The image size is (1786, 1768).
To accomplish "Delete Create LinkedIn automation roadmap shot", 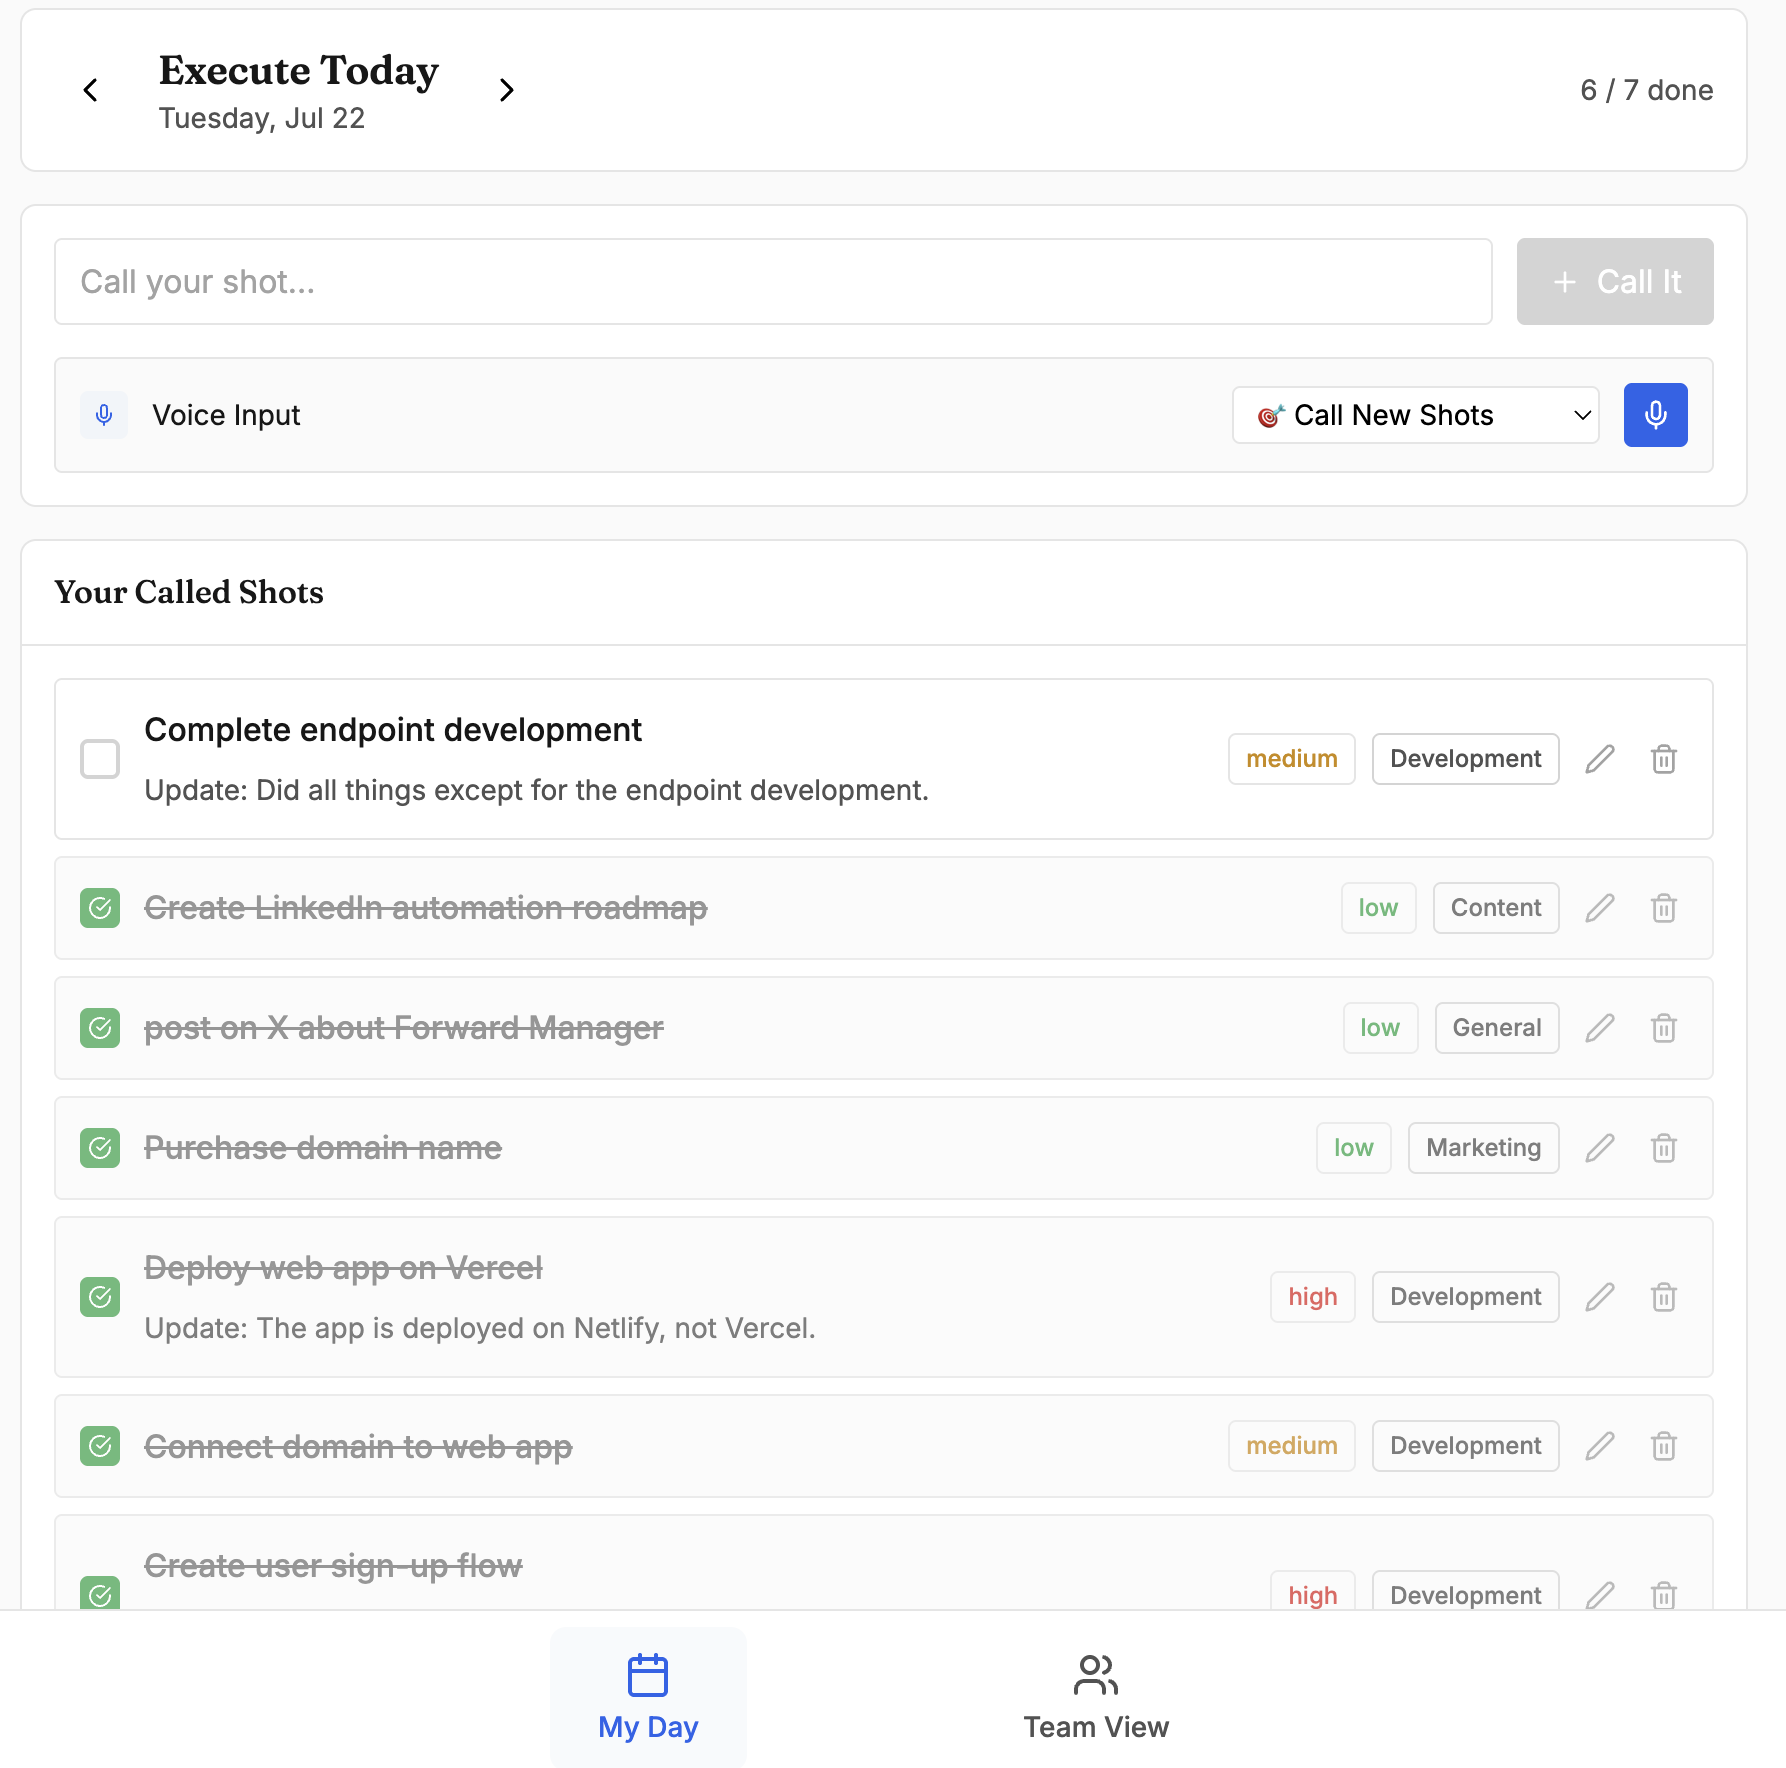I will tap(1664, 908).
